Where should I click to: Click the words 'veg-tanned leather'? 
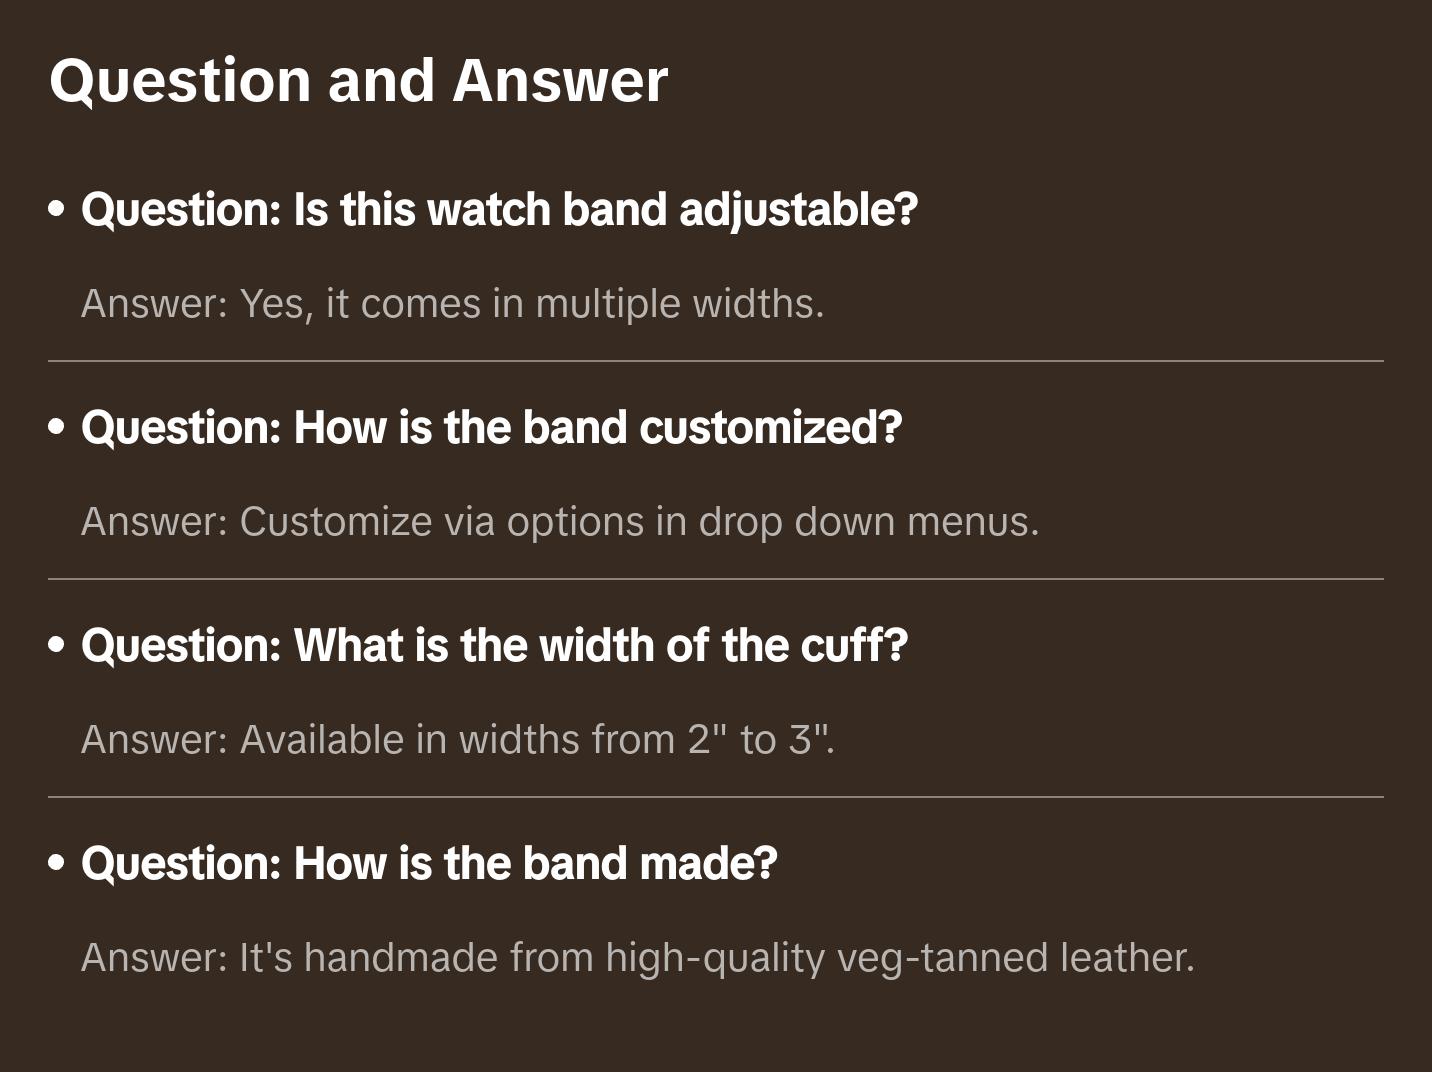click(x=1014, y=958)
